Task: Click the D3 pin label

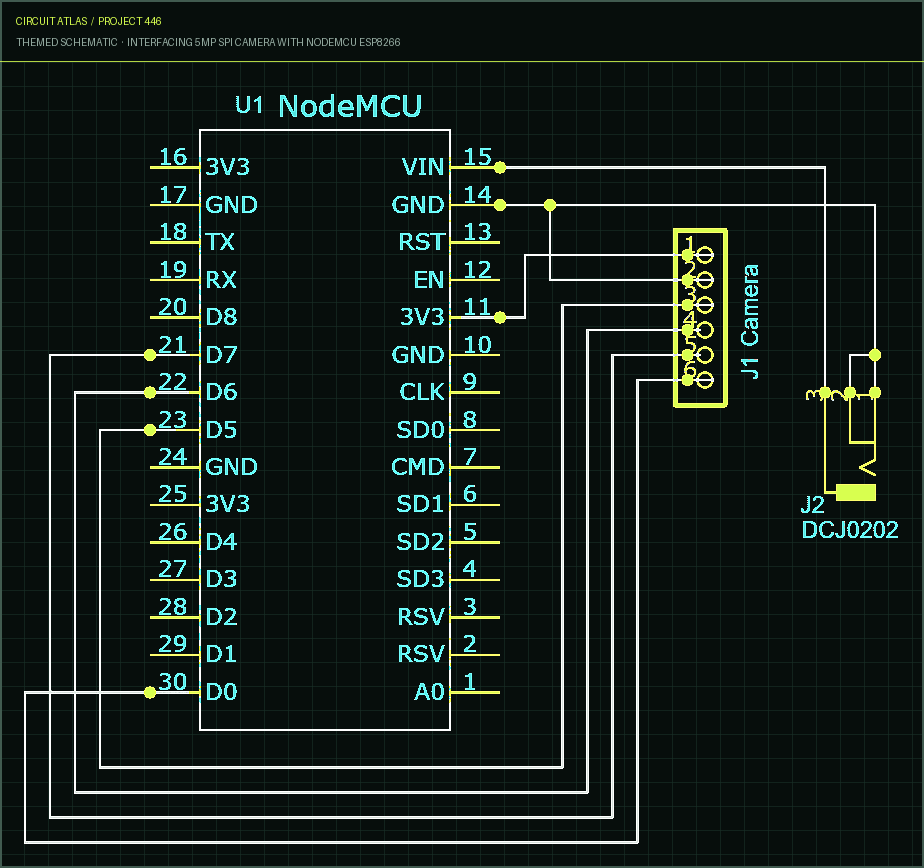Action: tap(222, 579)
